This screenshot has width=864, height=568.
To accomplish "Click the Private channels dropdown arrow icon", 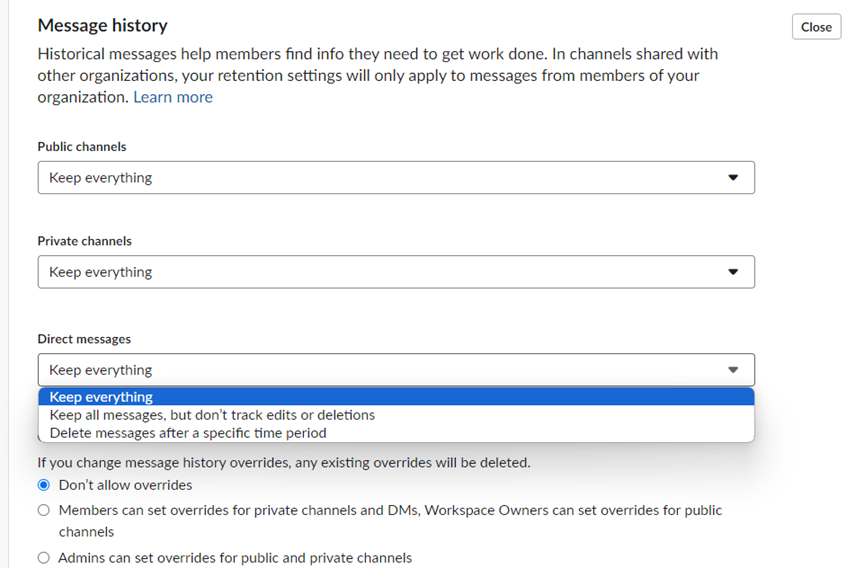I will pyautogui.click(x=733, y=272).
